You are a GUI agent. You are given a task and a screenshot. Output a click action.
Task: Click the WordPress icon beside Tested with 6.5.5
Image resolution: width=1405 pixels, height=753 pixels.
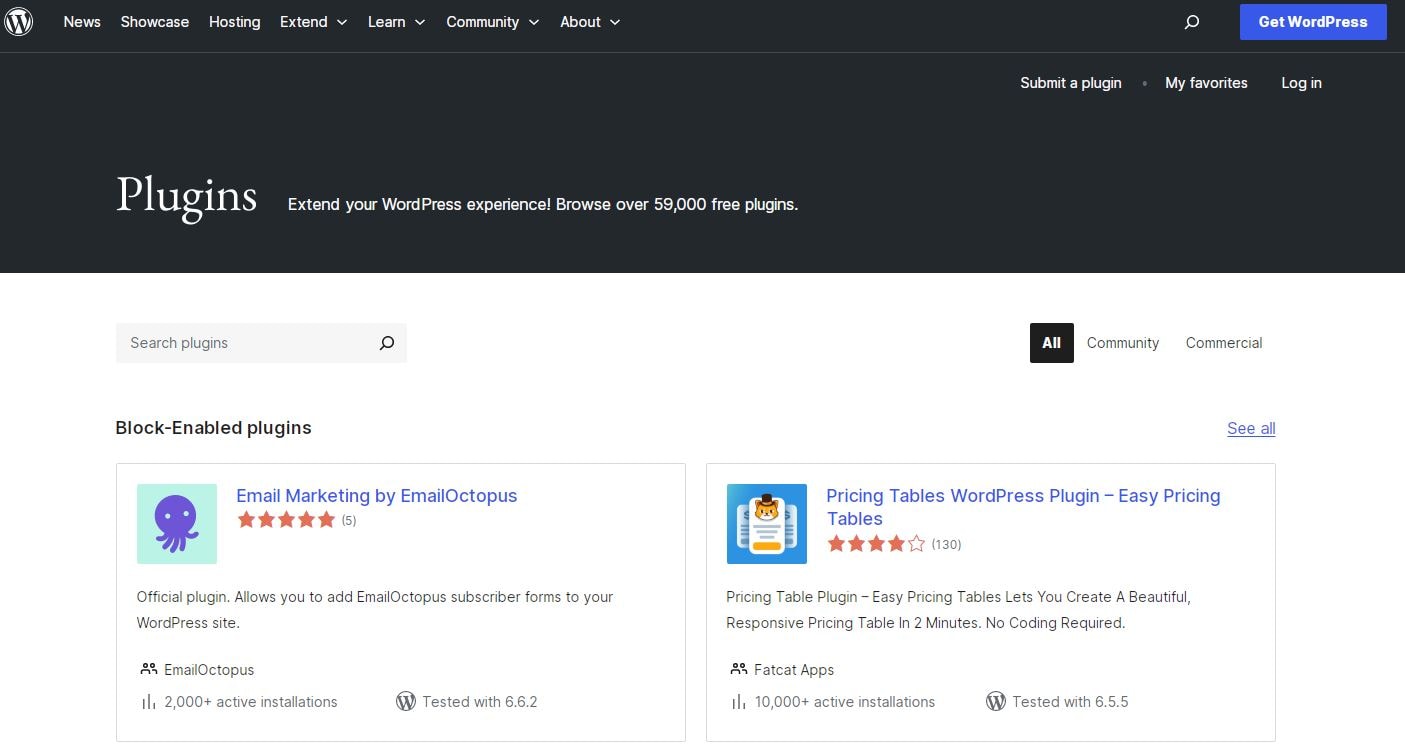996,701
